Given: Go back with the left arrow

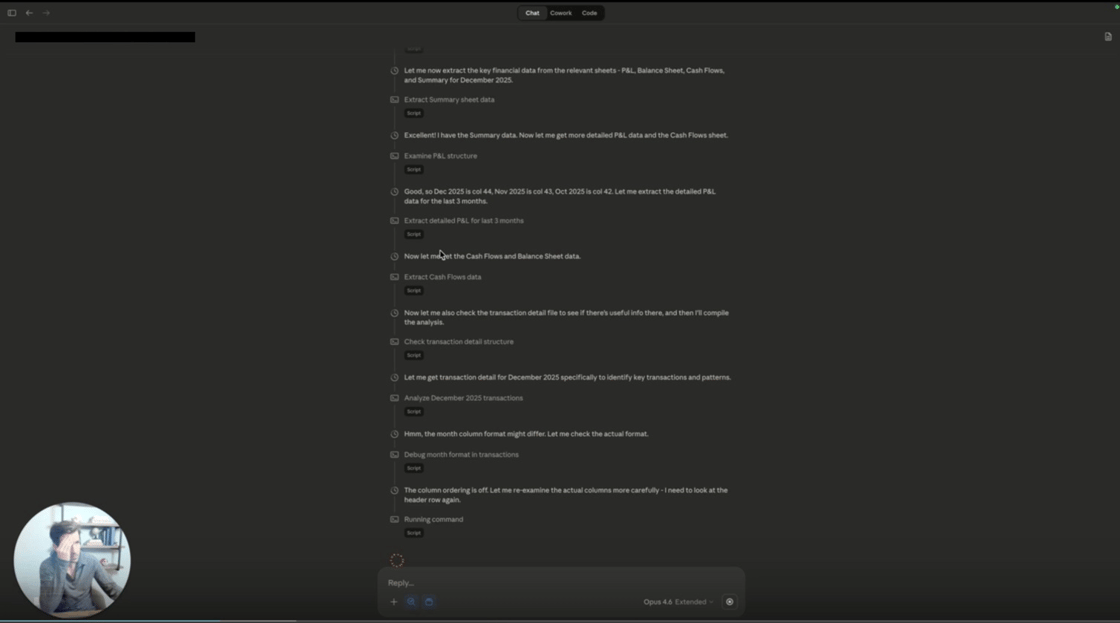Looking at the screenshot, I should 29,13.
